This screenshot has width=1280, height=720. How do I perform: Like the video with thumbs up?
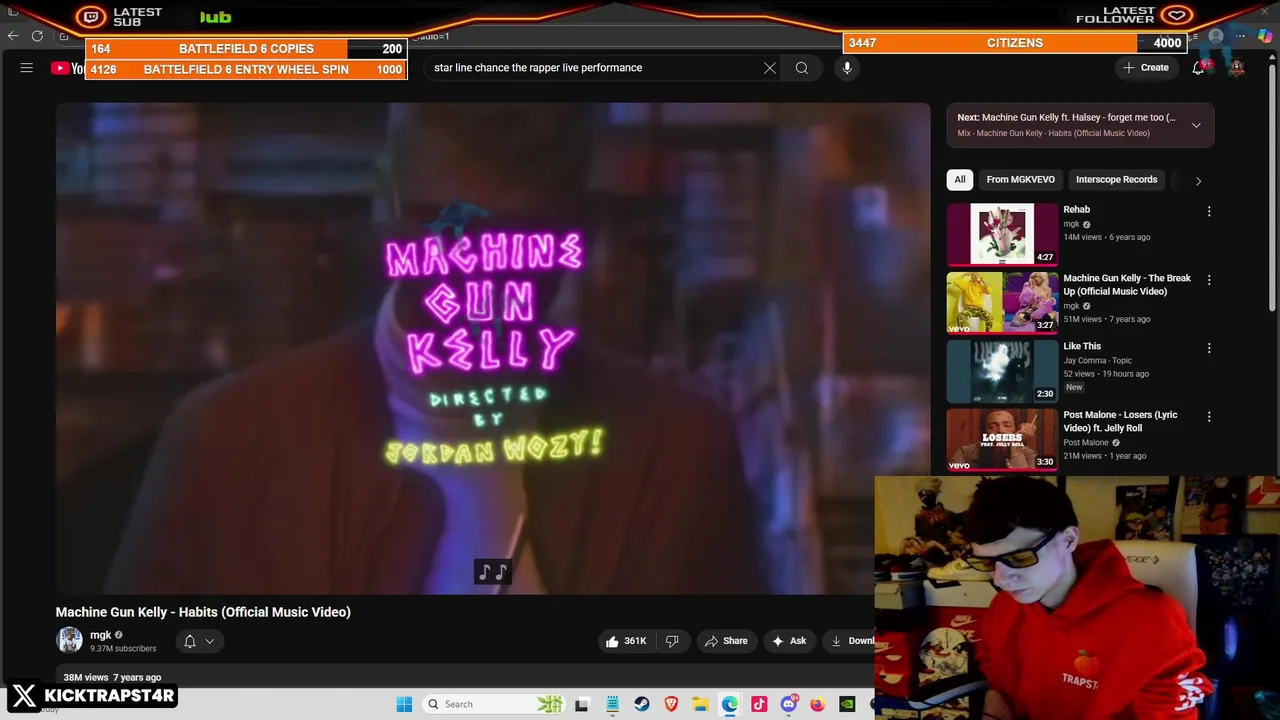pos(626,641)
